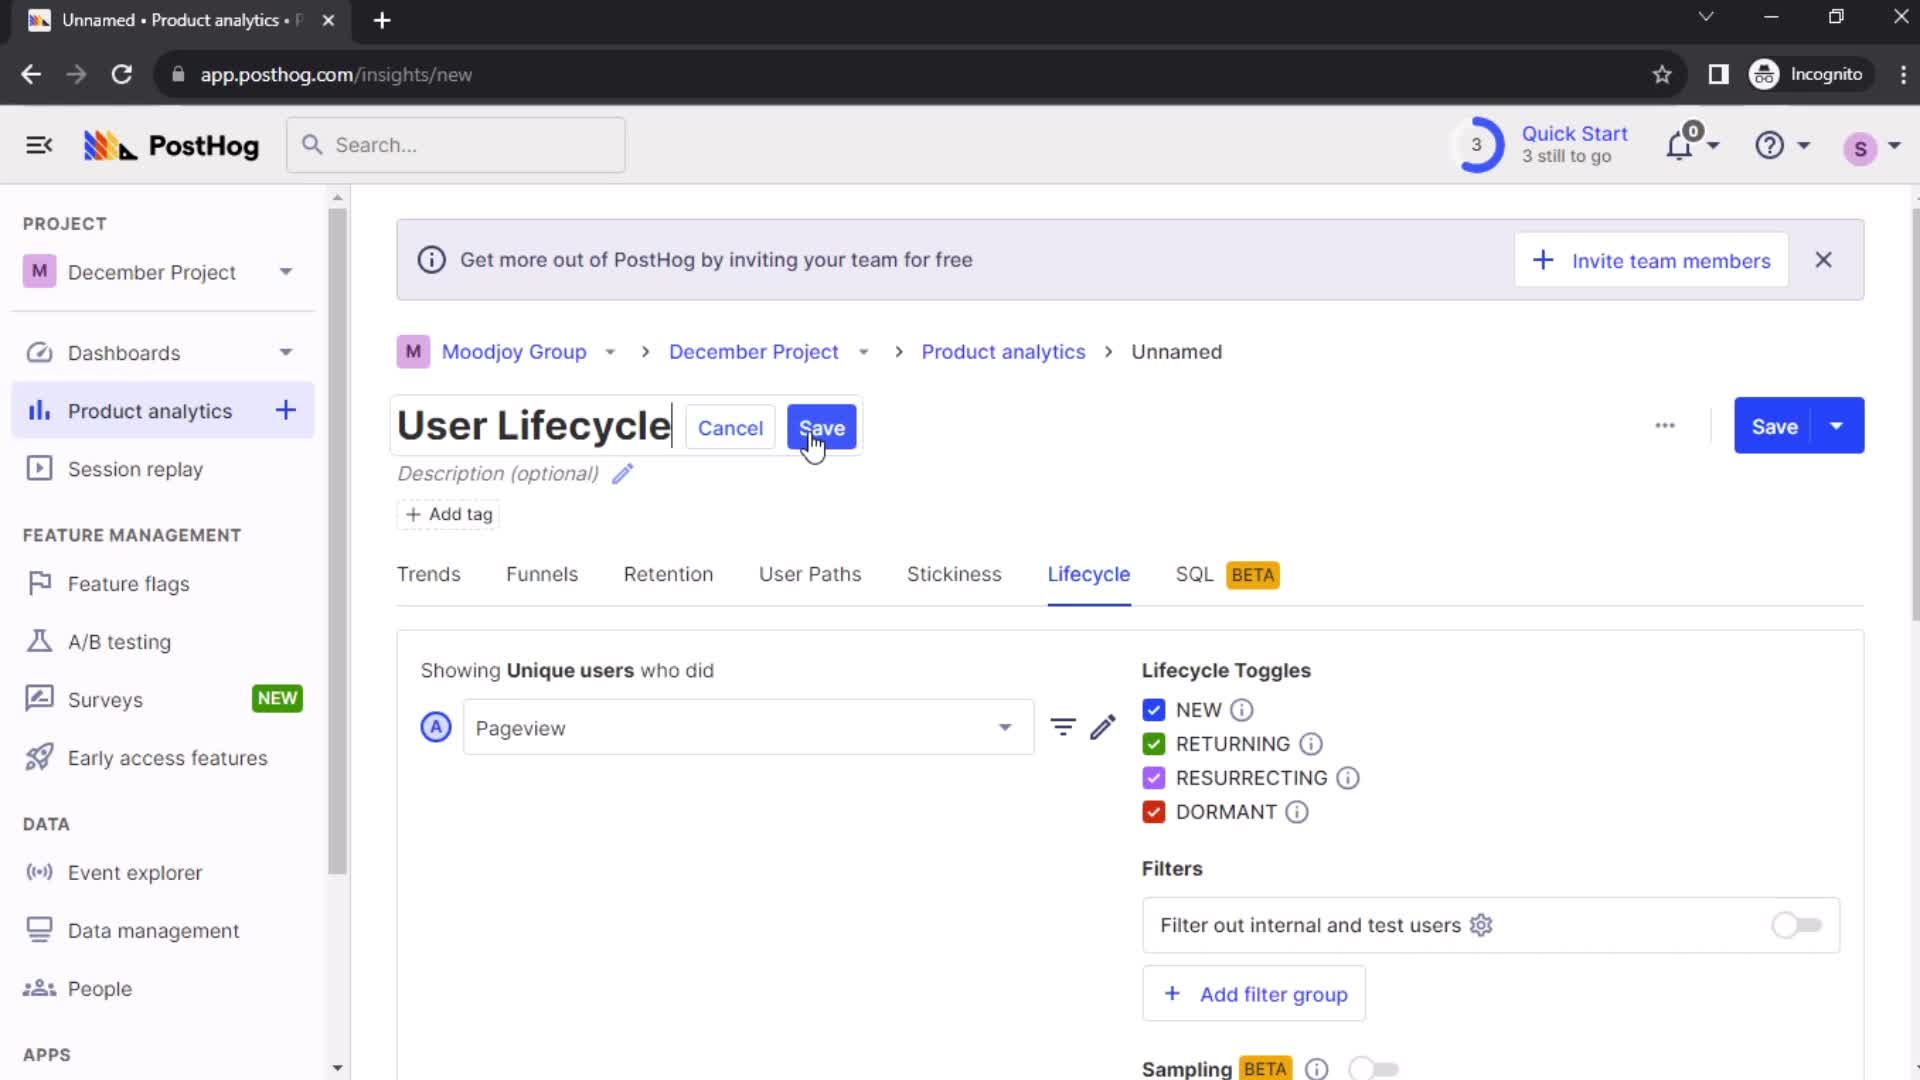Select the Lifecycle tab
Image resolution: width=1920 pixels, height=1080 pixels.
pyautogui.click(x=1089, y=575)
